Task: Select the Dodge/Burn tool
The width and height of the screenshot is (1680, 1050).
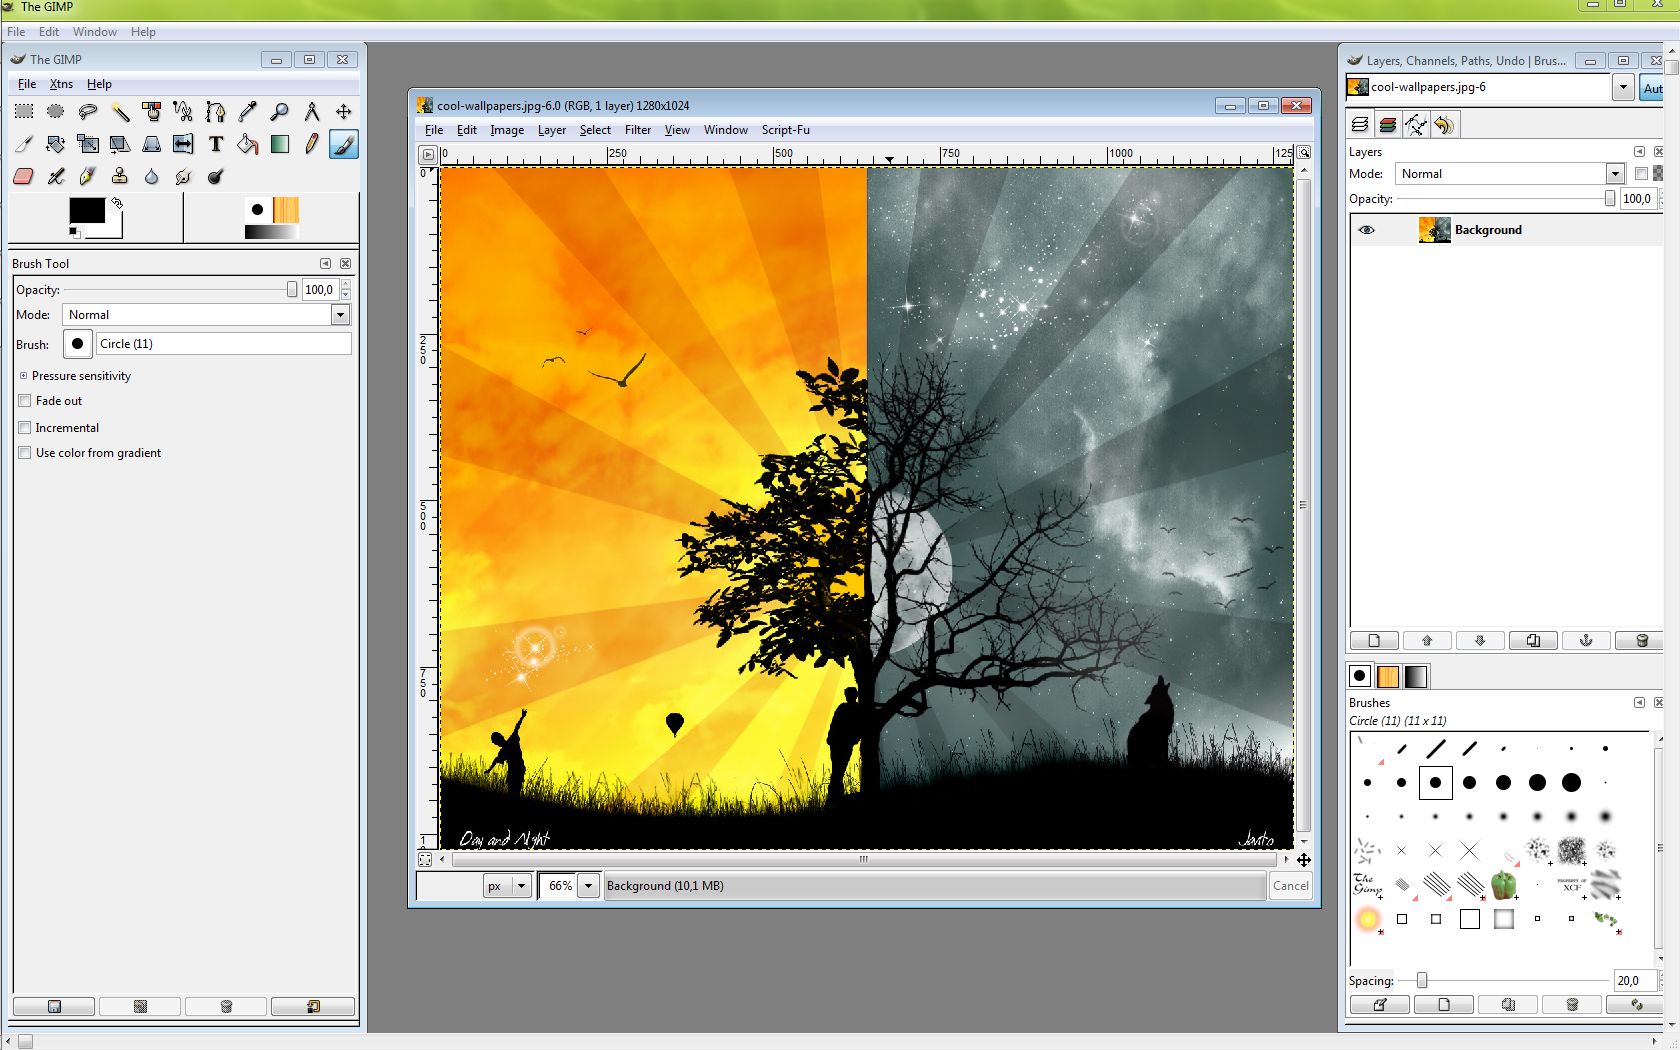Action: coord(215,176)
